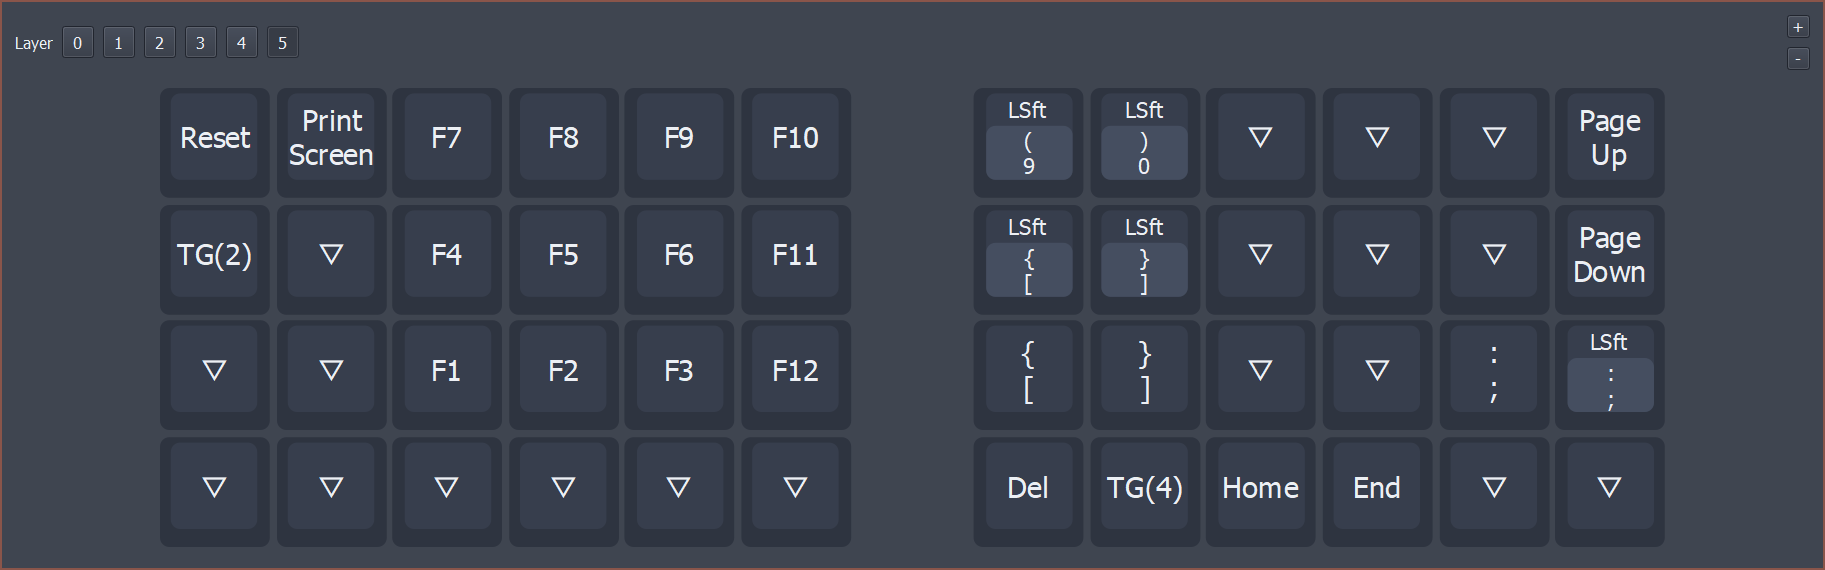Click the Page Down key
1825x570 pixels.
[x=1609, y=255]
